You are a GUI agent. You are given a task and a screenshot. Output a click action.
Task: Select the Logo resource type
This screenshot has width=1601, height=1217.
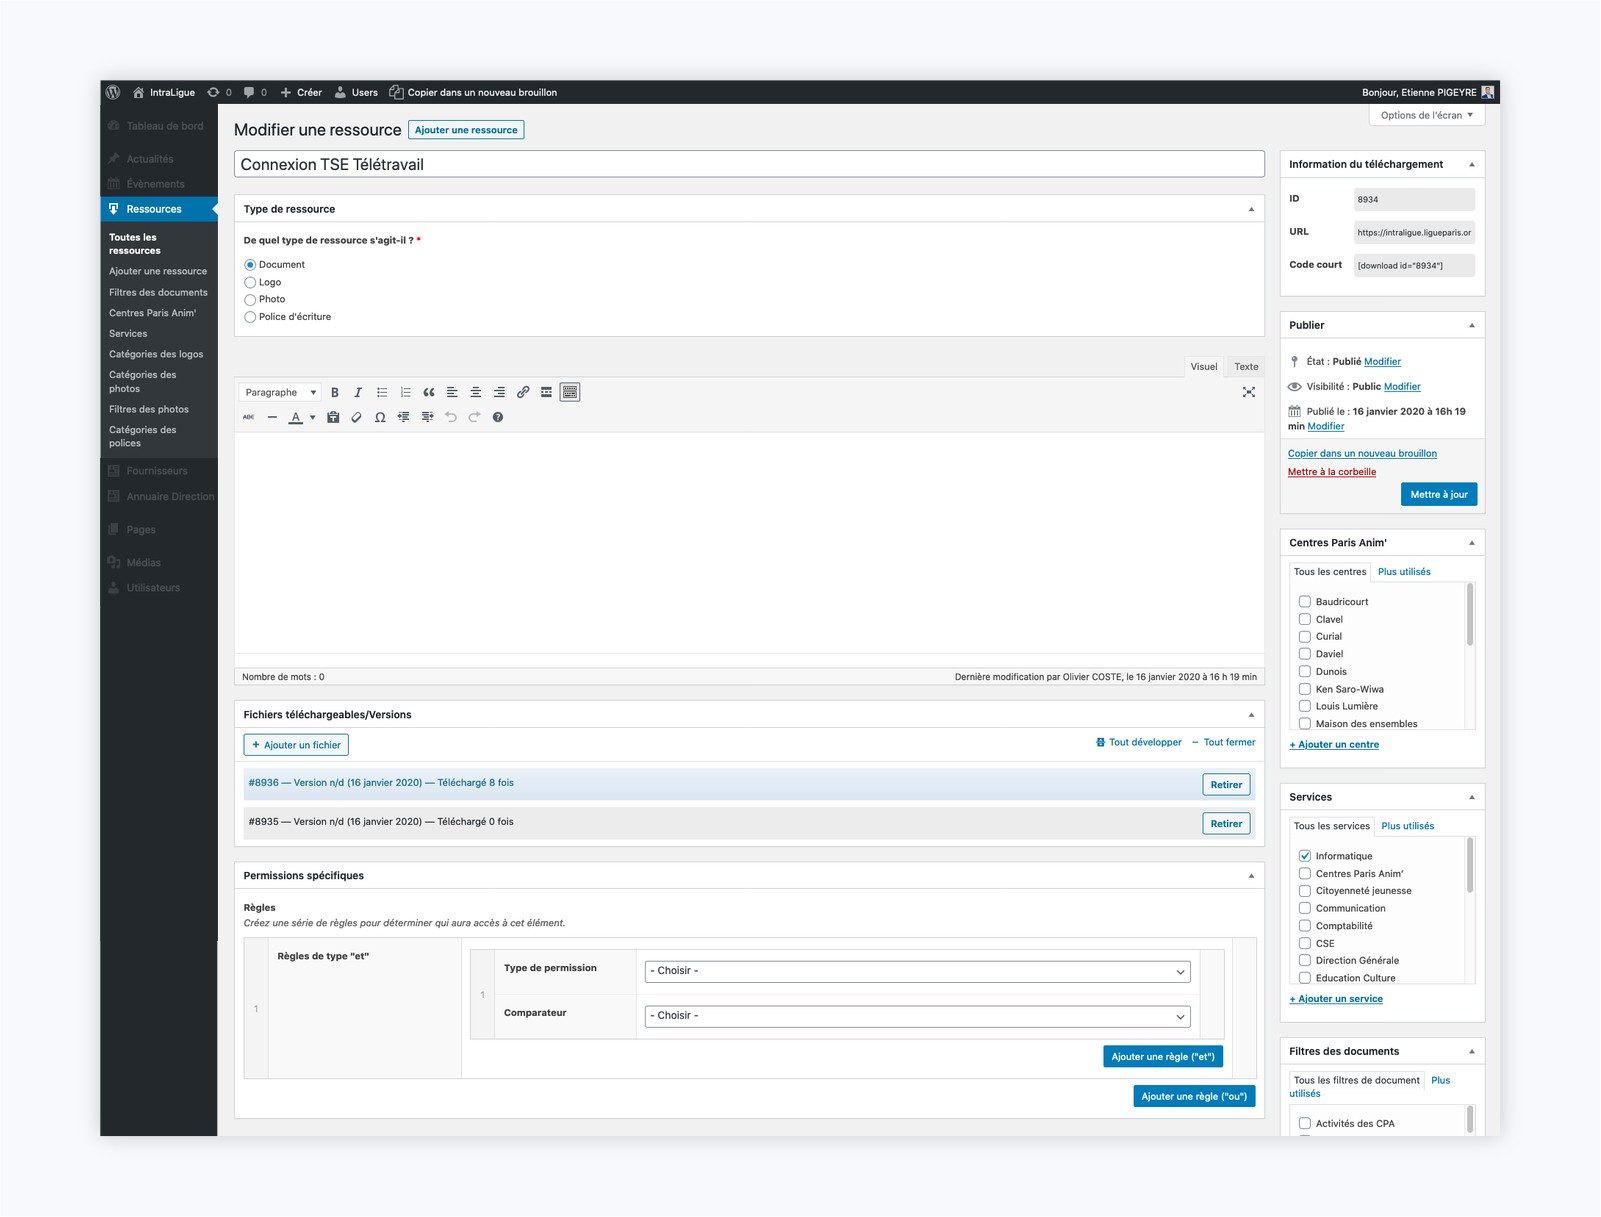(x=250, y=283)
